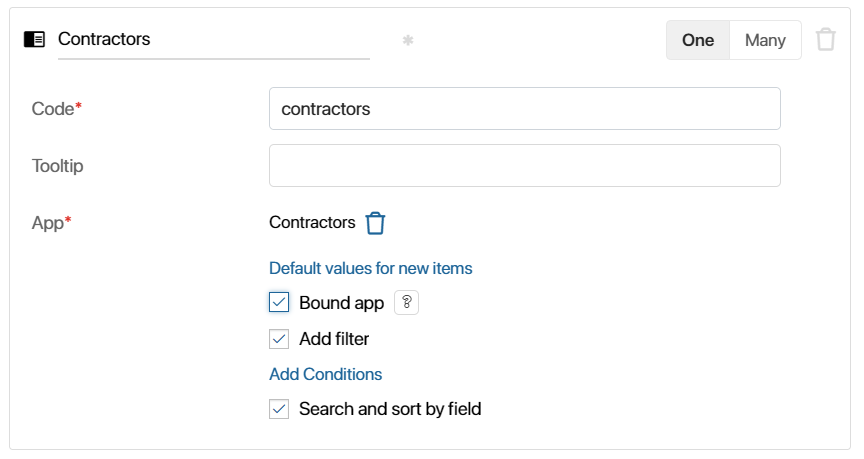Click the 'App' field label
864x459 pixels.
pyautogui.click(x=48, y=223)
